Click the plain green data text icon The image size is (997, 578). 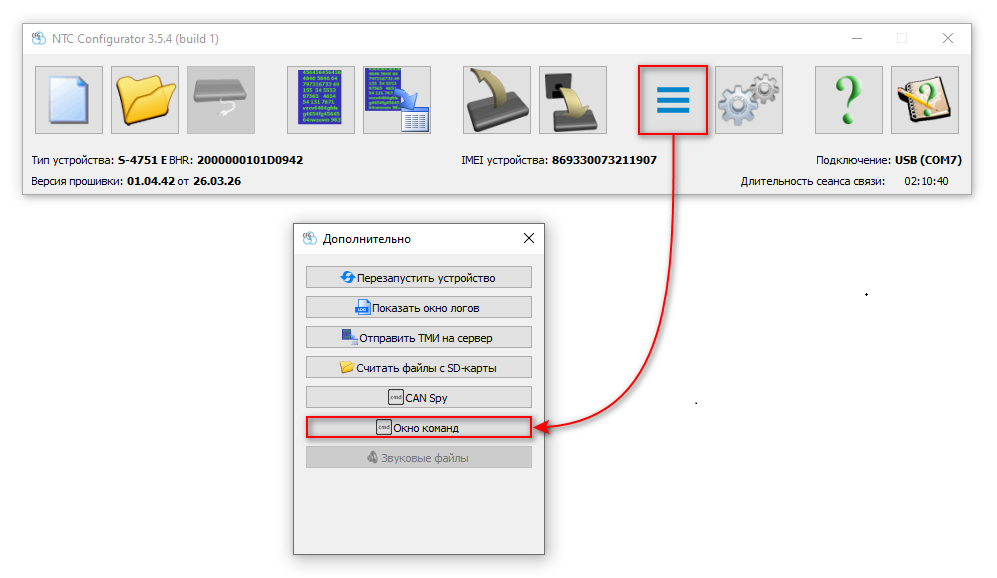click(321, 100)
